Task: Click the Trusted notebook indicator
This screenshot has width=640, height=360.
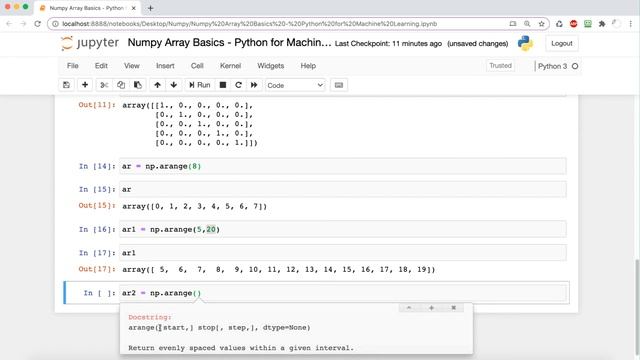Action: pos(500,66)
